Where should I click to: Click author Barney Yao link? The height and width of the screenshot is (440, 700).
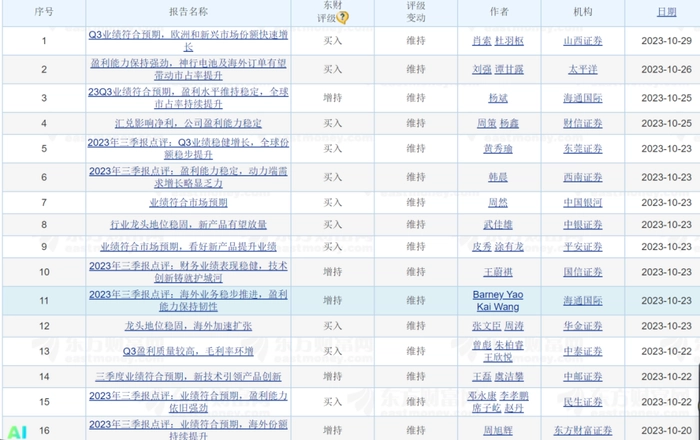pyautogui.click(x=498, y=295)
